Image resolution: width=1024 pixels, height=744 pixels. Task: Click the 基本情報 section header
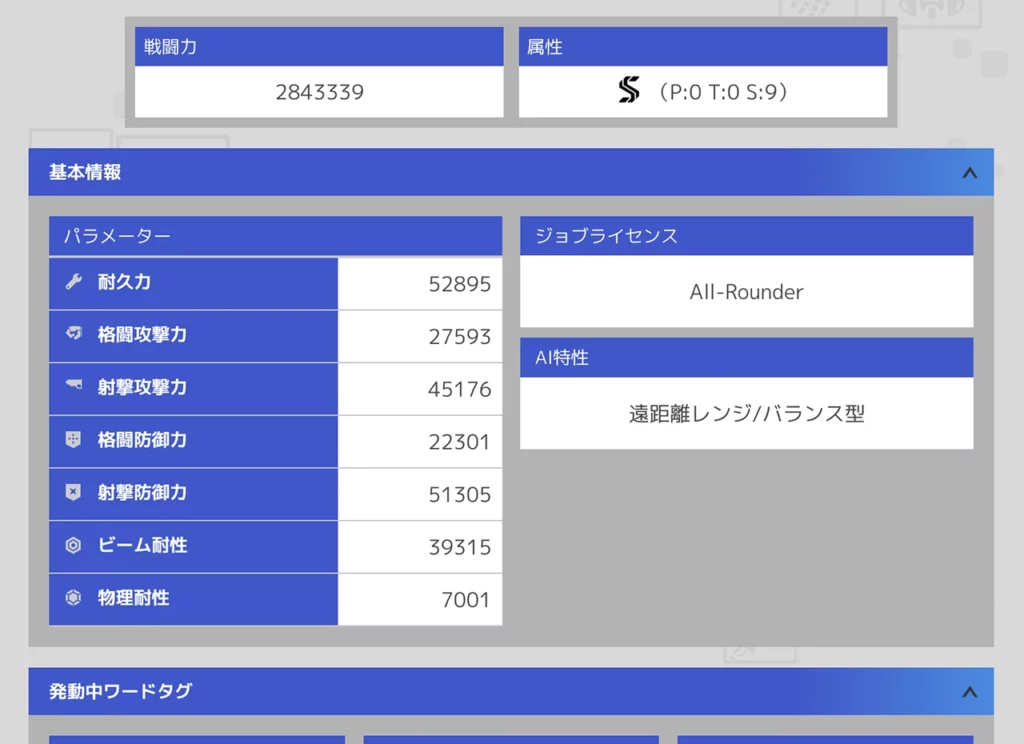tap(85, 172)
